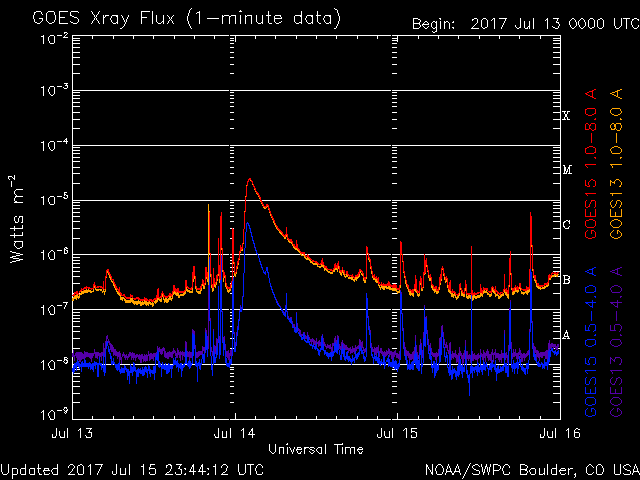The height and width of the screenshot is (480, 640).
Task: Click the blue GOES15 0.5-4.0 A legend label
Action: click(x=592, y=342)
